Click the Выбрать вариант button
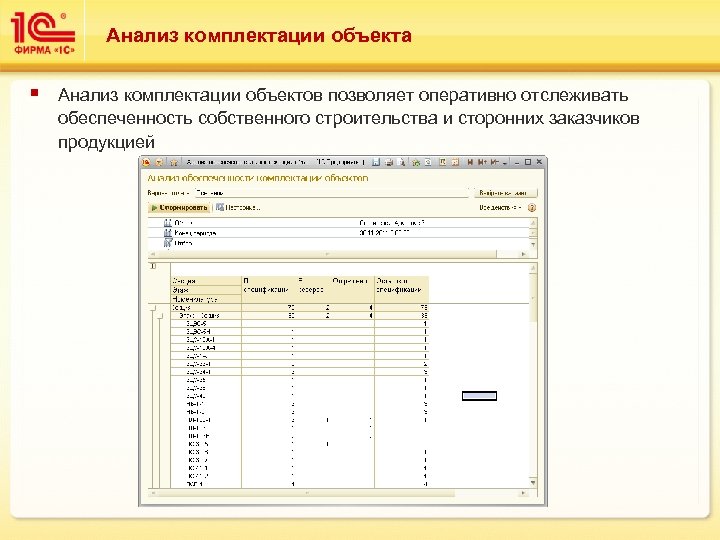The height and width of the screenshot is (540, 720). (x=505, y=193)
